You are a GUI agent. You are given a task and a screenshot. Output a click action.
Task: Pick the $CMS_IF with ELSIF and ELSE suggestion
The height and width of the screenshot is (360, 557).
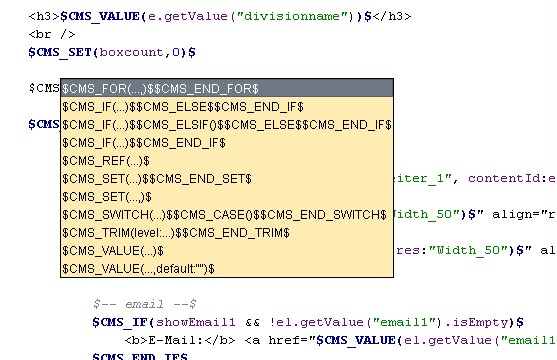point(227,125)
